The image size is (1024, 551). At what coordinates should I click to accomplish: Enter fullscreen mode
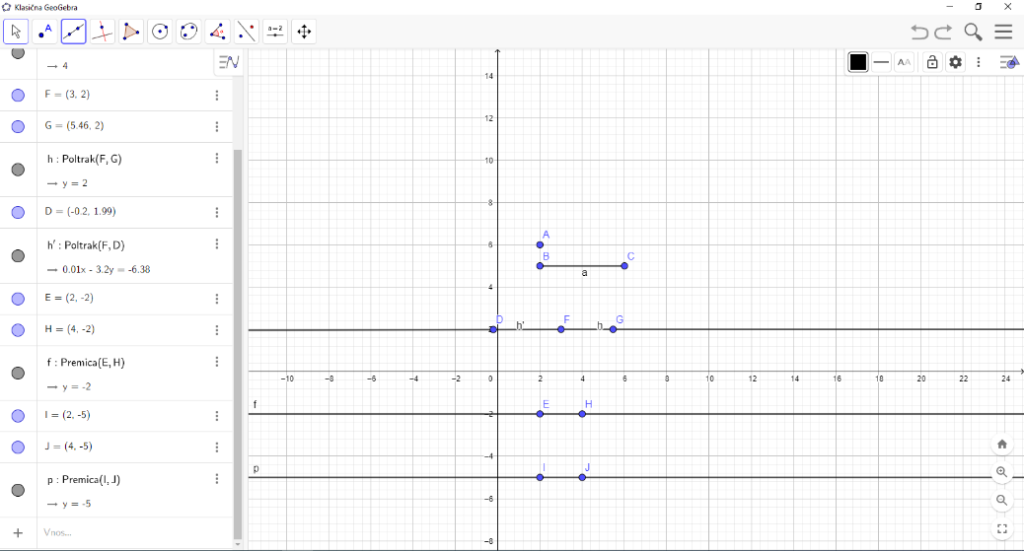point(1002,529)
